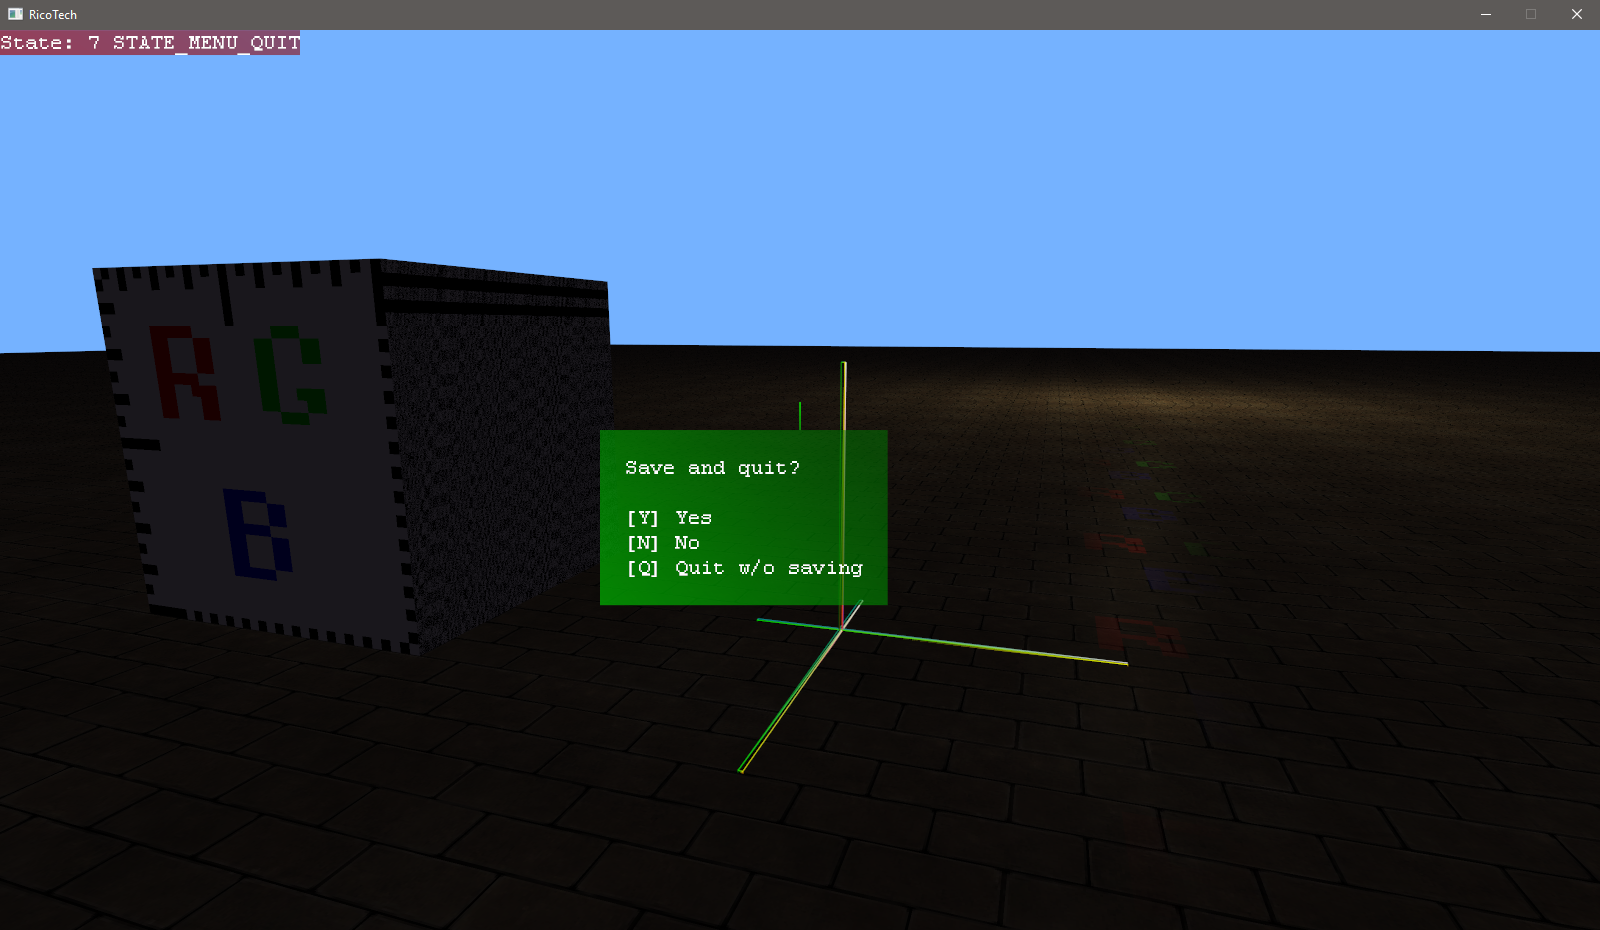
Task: Click the small green line above the dialog
Action: point(800,415)
